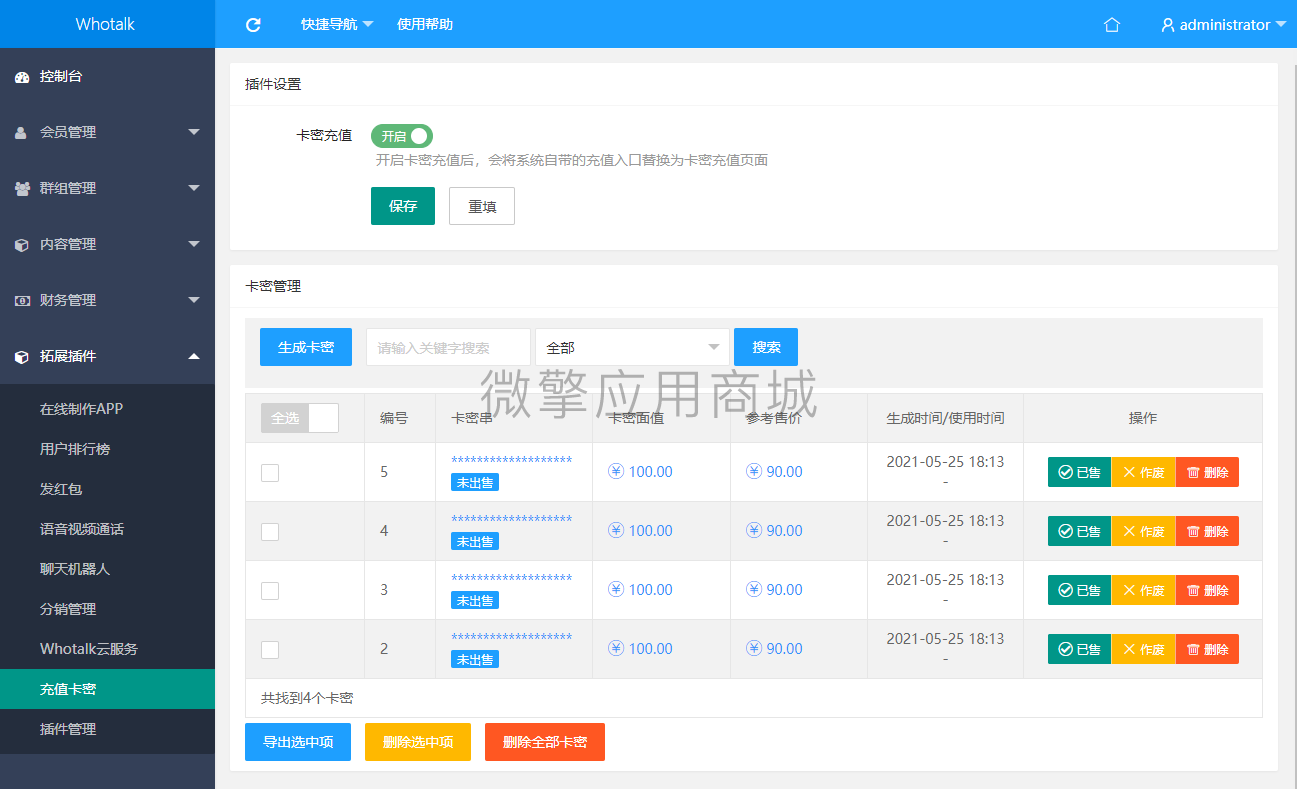Focus the 请输入关键字搜索 search field

click(448, 347)
